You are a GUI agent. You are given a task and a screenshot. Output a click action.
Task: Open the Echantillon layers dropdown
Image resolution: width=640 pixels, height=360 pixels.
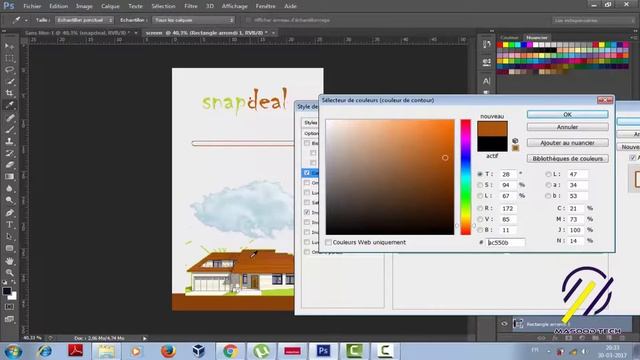(194, 20)
